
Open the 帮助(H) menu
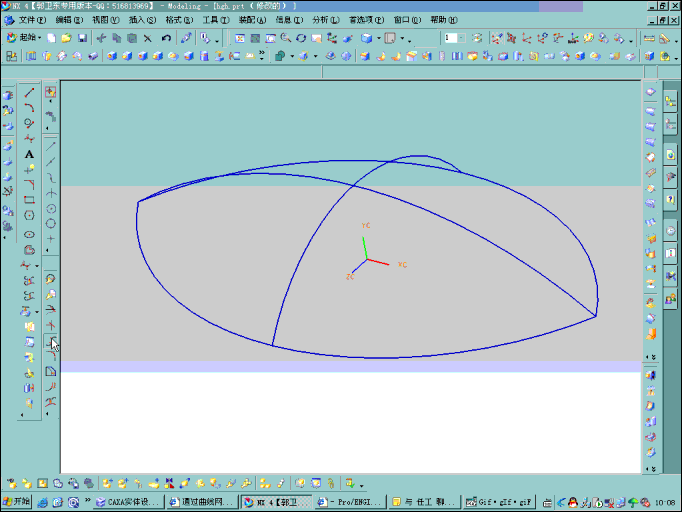[x=444, y=20]
